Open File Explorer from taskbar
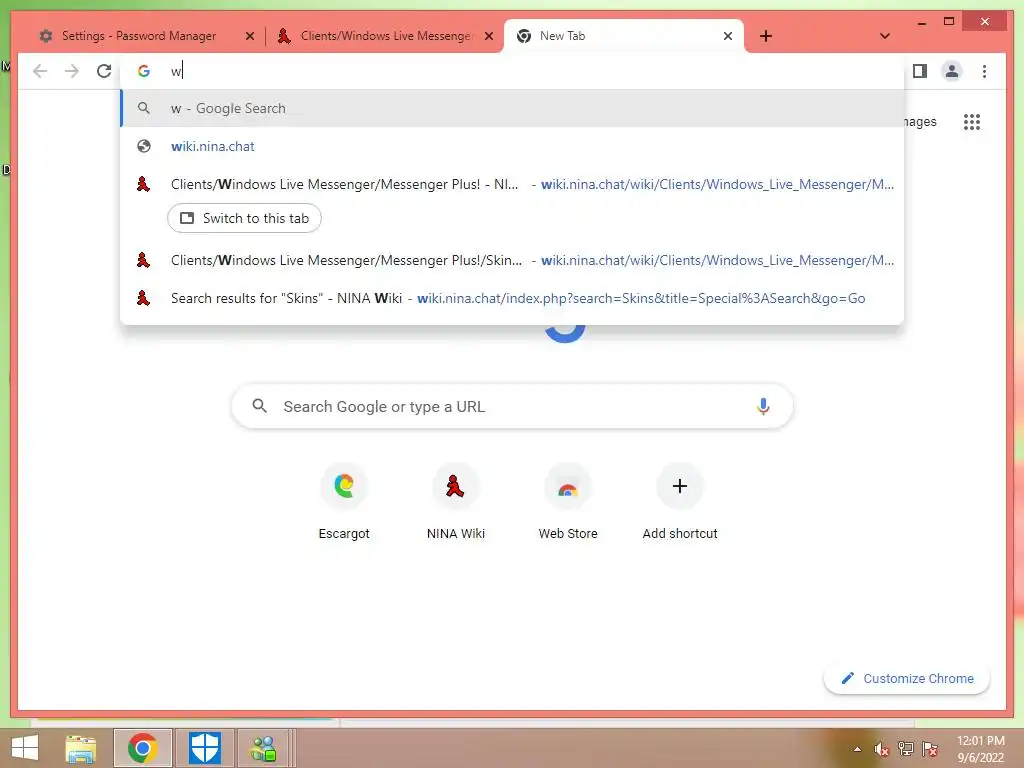This screenshot has width=1024, height=768. [81, 748]
